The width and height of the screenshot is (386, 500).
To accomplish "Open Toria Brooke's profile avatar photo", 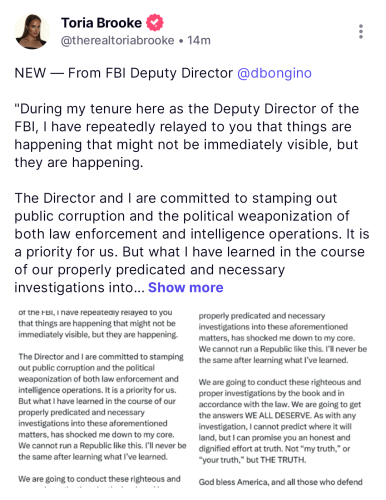I will tap(32, 32).
